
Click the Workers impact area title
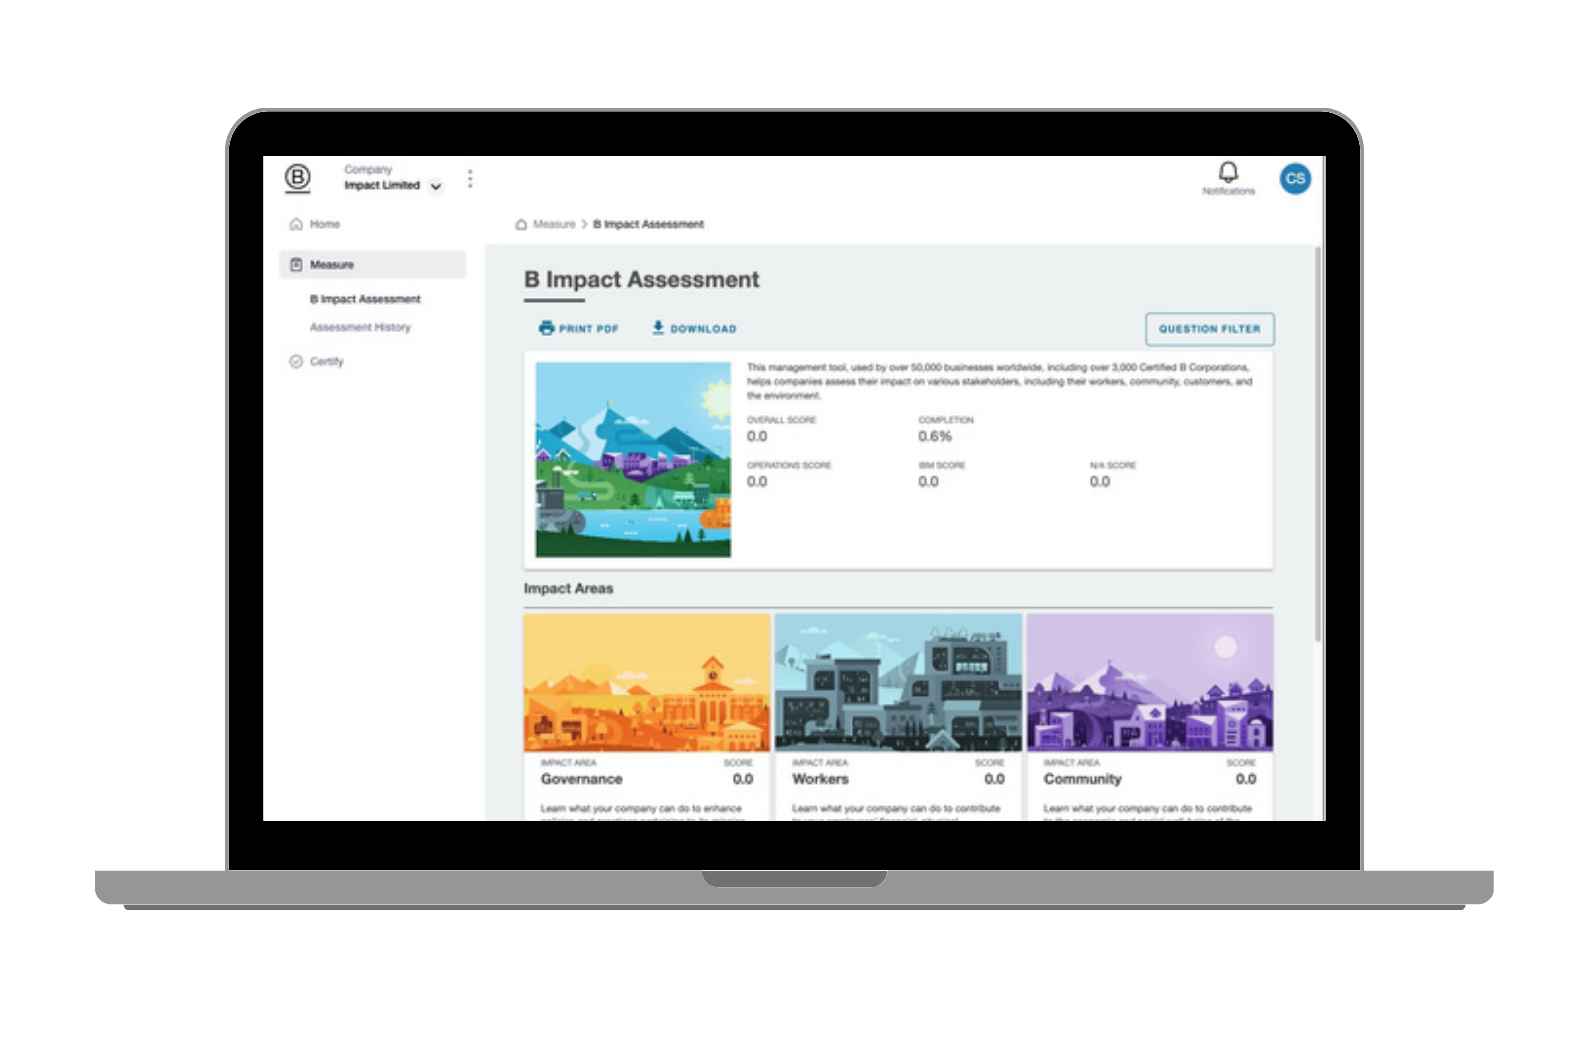pyautogui.click(x=820, y=779)
